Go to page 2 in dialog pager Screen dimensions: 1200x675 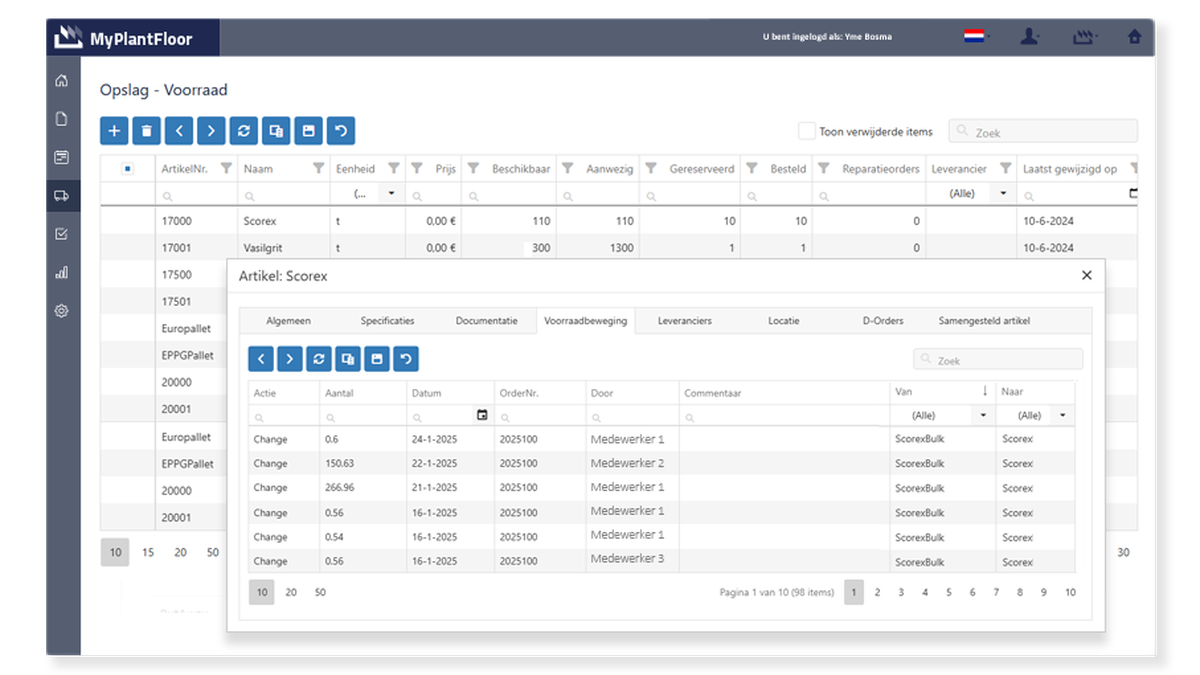[x=877, y=592]
